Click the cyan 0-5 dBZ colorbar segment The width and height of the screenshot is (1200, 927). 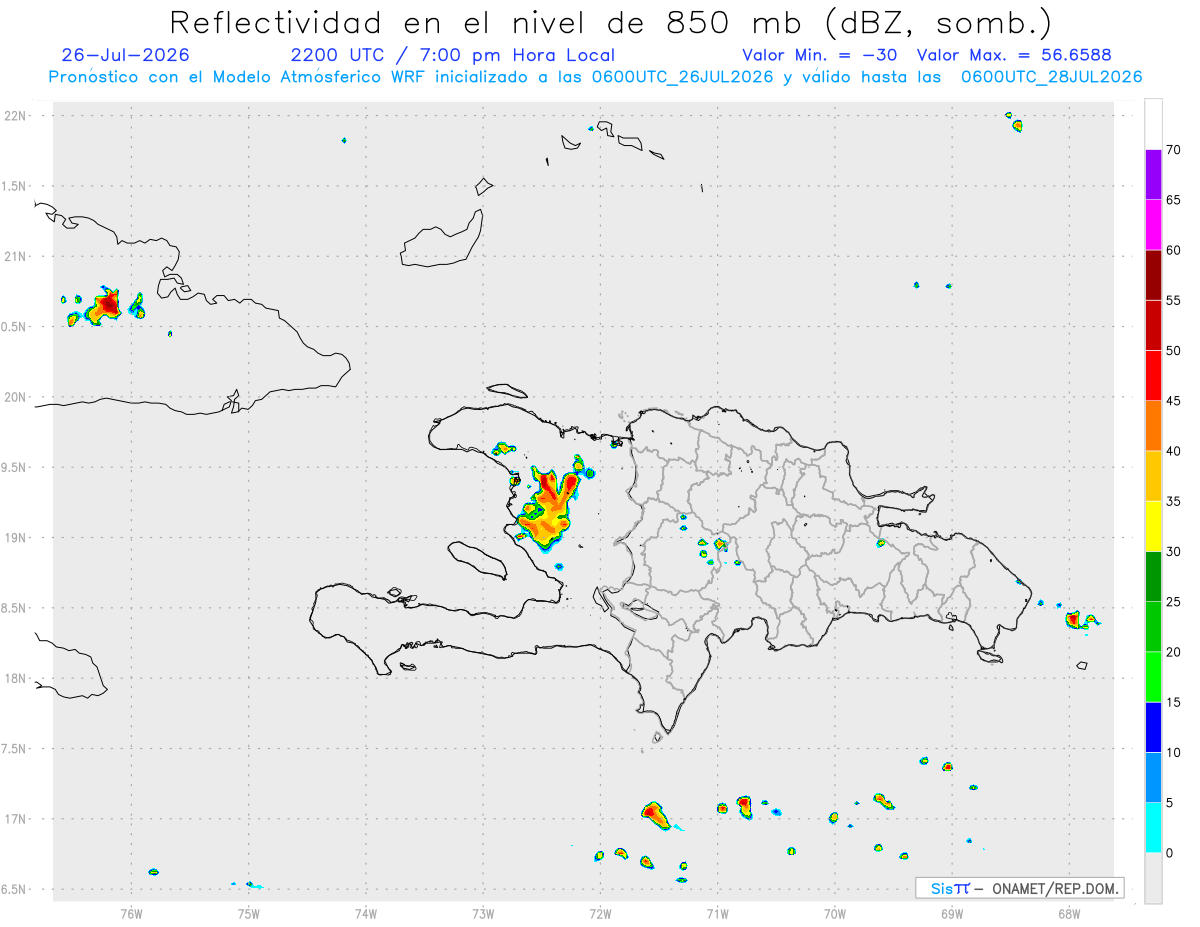pos(1153,828)
